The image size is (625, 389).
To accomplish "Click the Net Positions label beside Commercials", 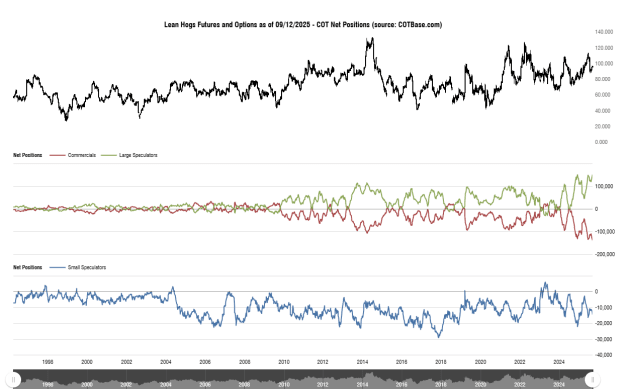I will click(28, 155).
